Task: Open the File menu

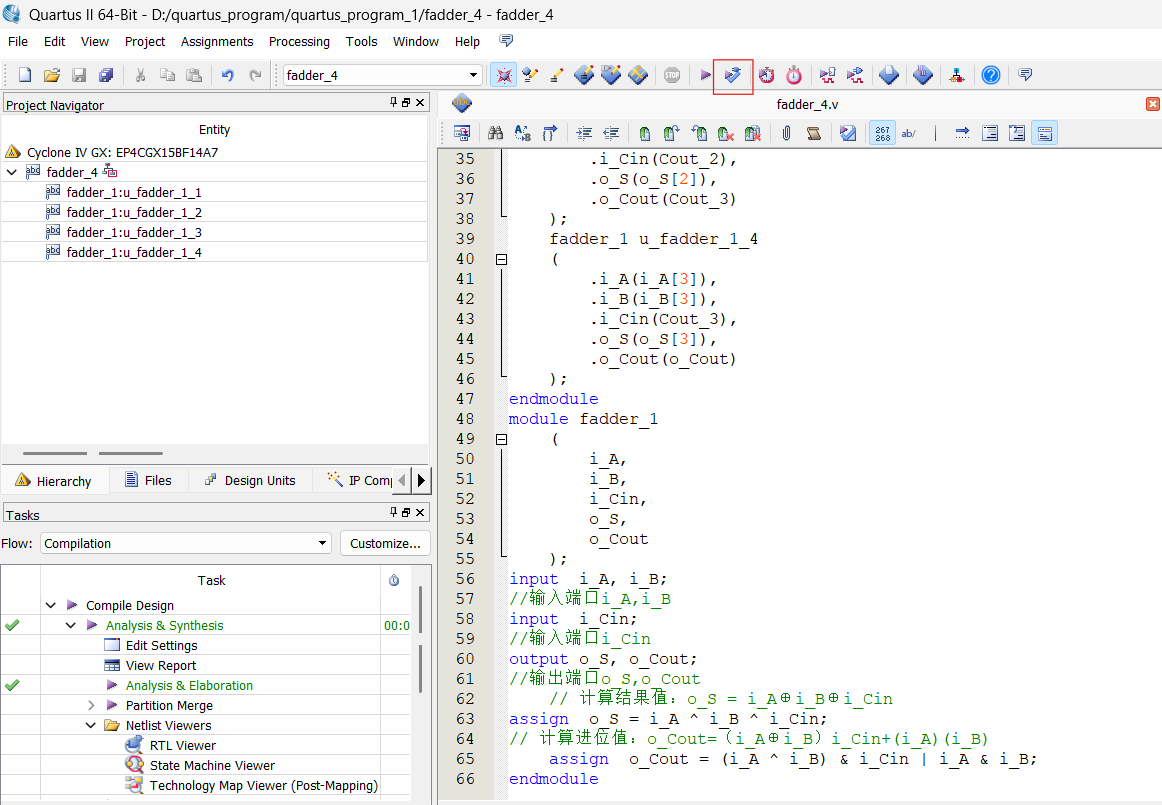Action: [x=18, y=42]
